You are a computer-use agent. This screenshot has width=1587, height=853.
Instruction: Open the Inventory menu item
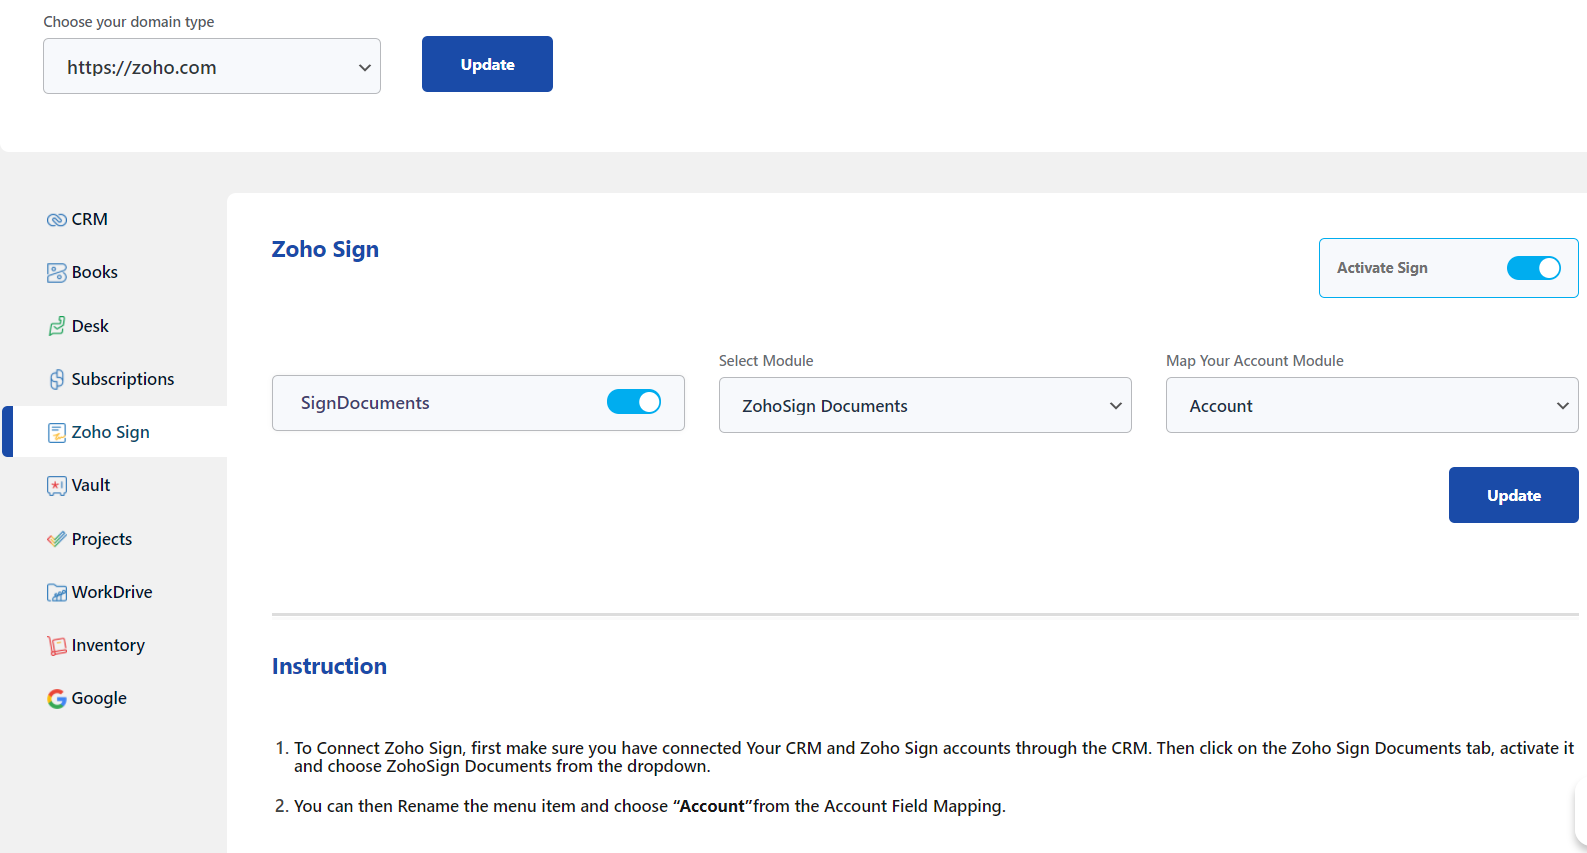114,645
